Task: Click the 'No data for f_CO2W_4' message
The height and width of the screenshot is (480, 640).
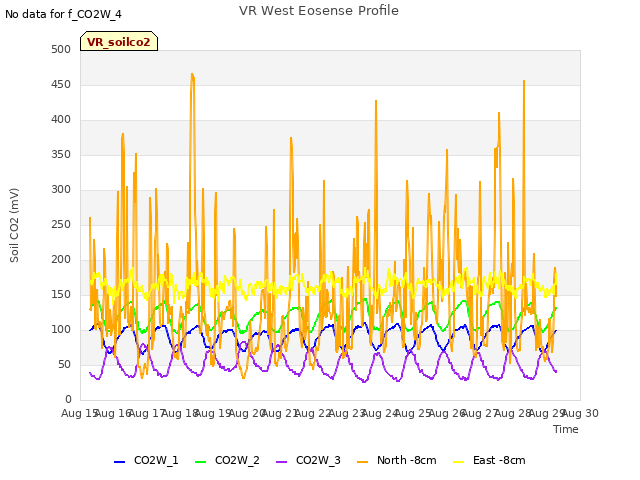Action: pyautogui.click(x=63, y=14)
